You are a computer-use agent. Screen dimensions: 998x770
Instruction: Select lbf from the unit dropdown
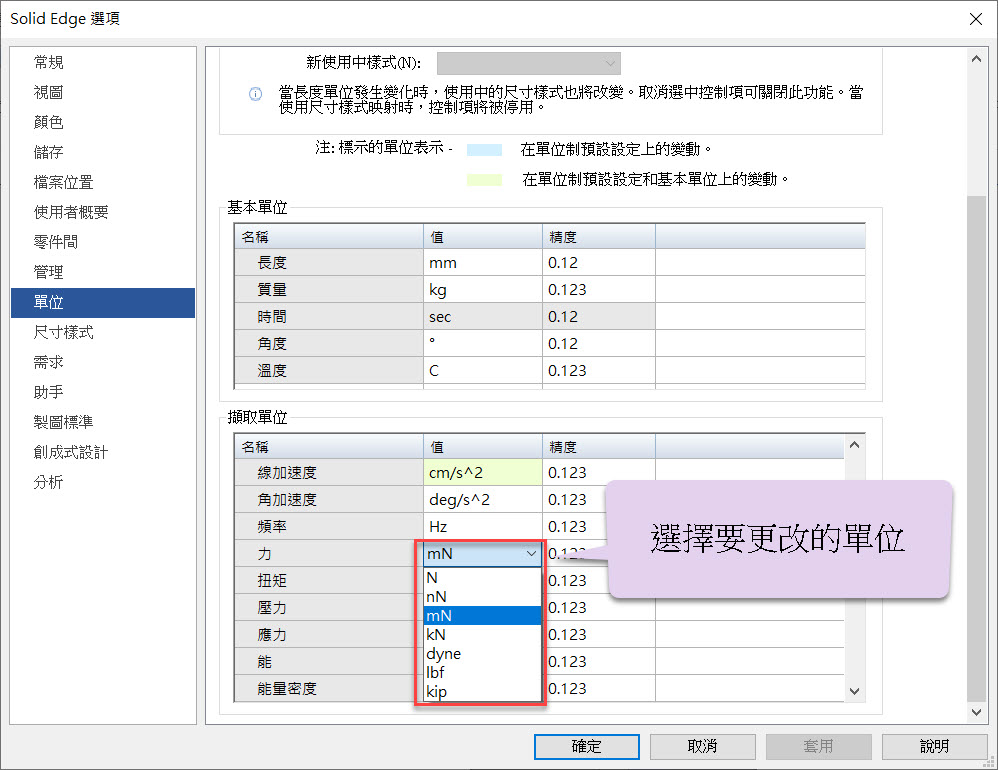482,672
